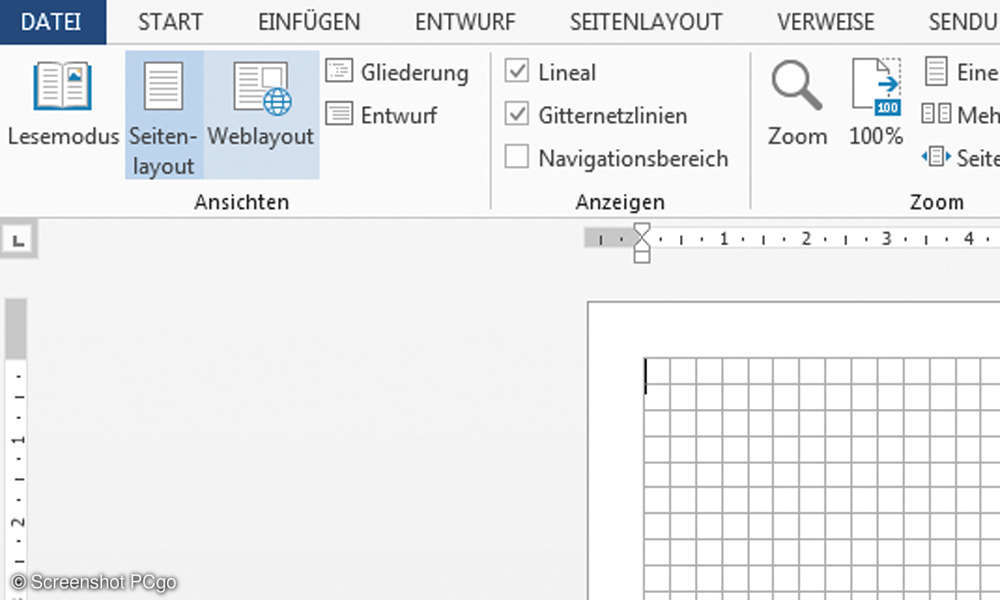
Task: Open Gliederung outline view
Action: coord(397,72)
